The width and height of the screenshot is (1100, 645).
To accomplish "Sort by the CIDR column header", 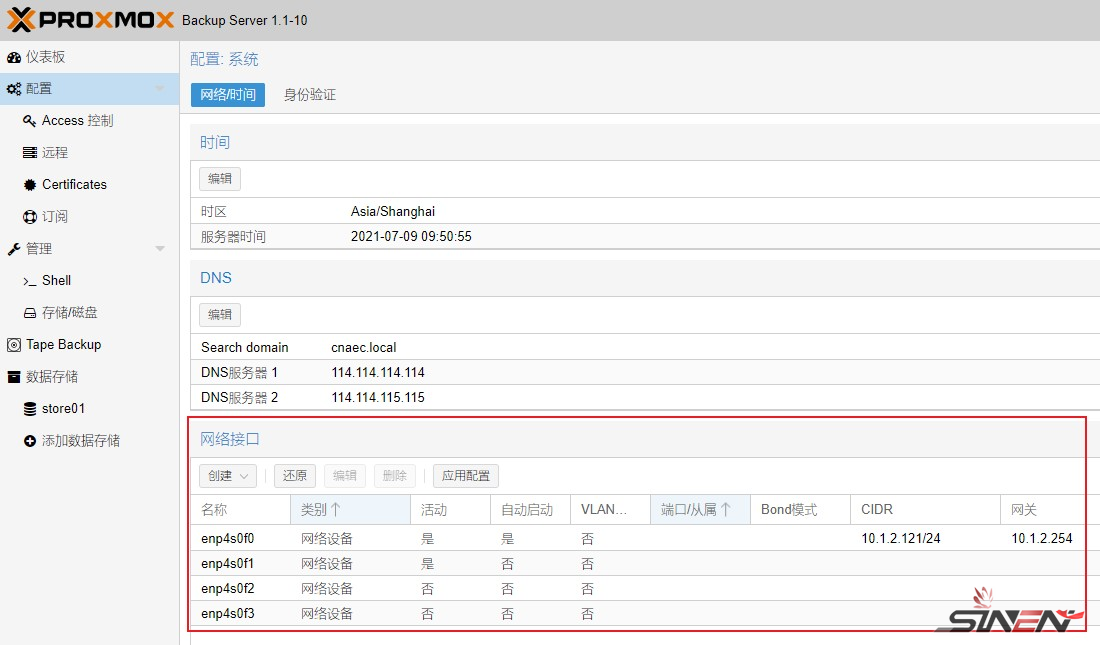I will (x=925, y=510).
